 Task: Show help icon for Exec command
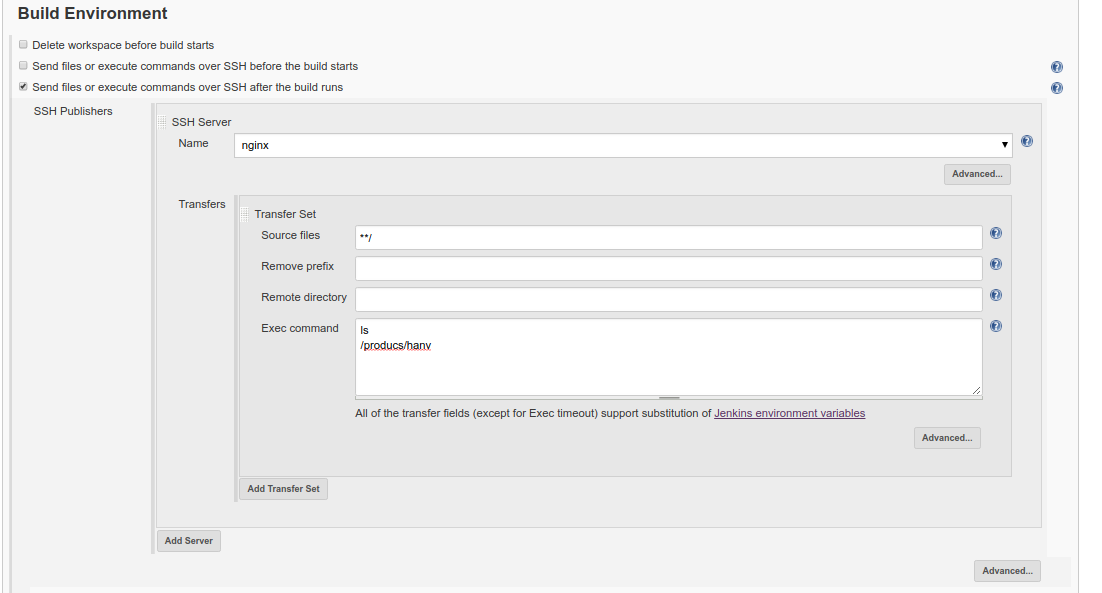click(996, 327)
